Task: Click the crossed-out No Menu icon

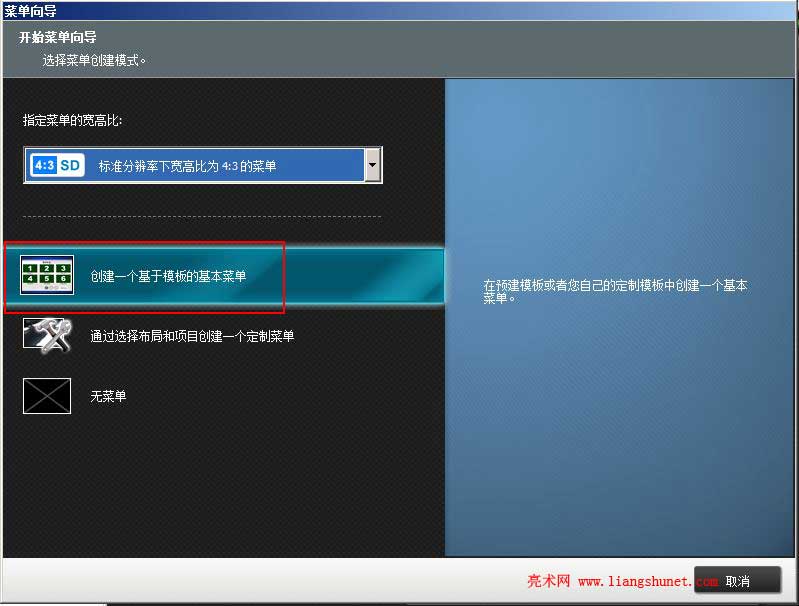Action: coord(47,396)
